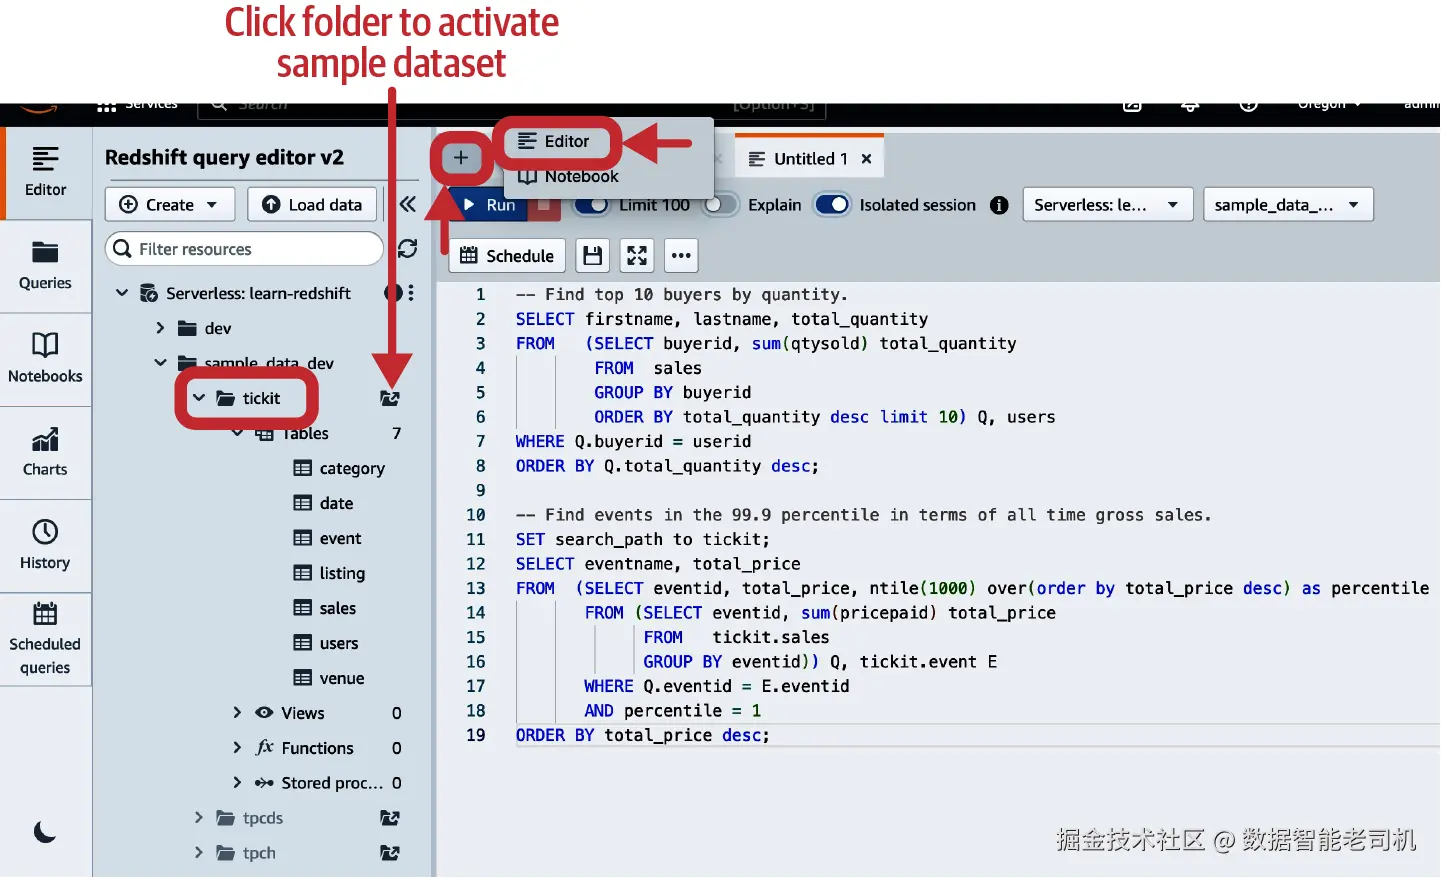Viewport: 1441px width, 878px height.
Task: Click the Tables node label
Action: pos(305,433)
